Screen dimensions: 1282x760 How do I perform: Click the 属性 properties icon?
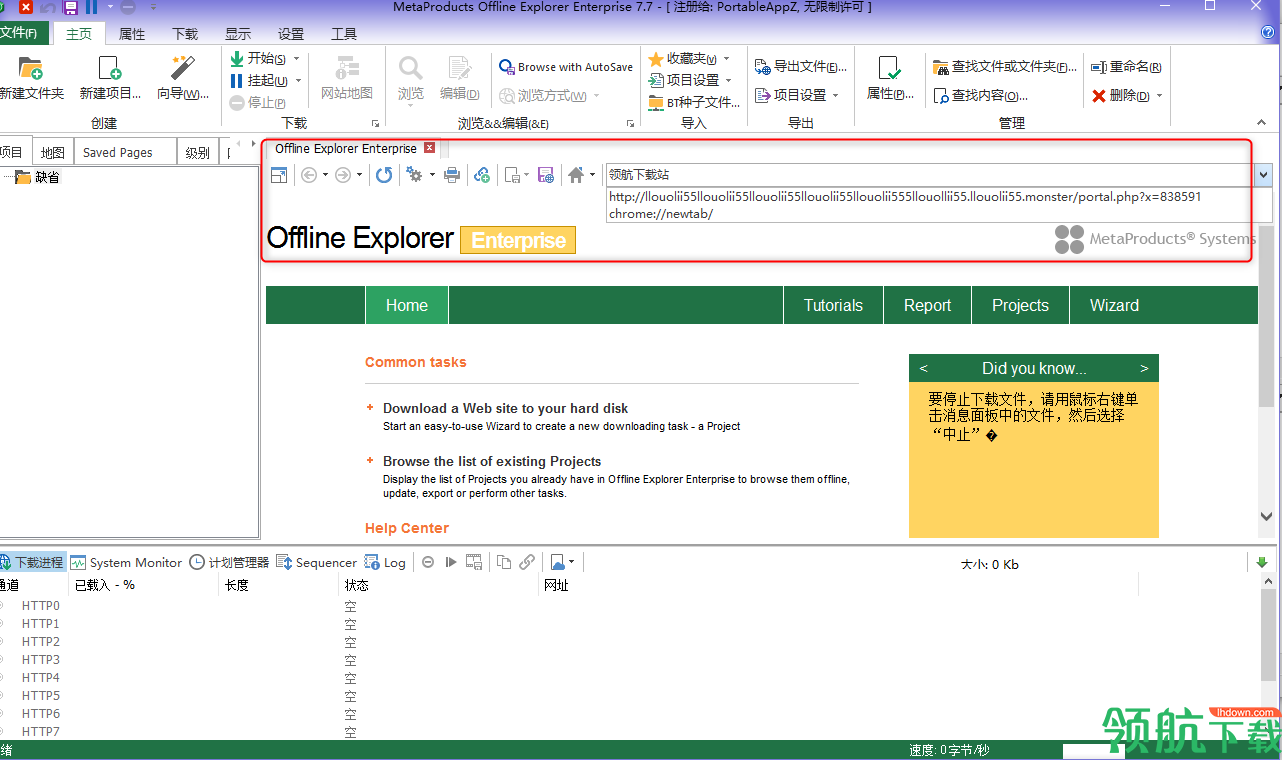pos(888,68)
